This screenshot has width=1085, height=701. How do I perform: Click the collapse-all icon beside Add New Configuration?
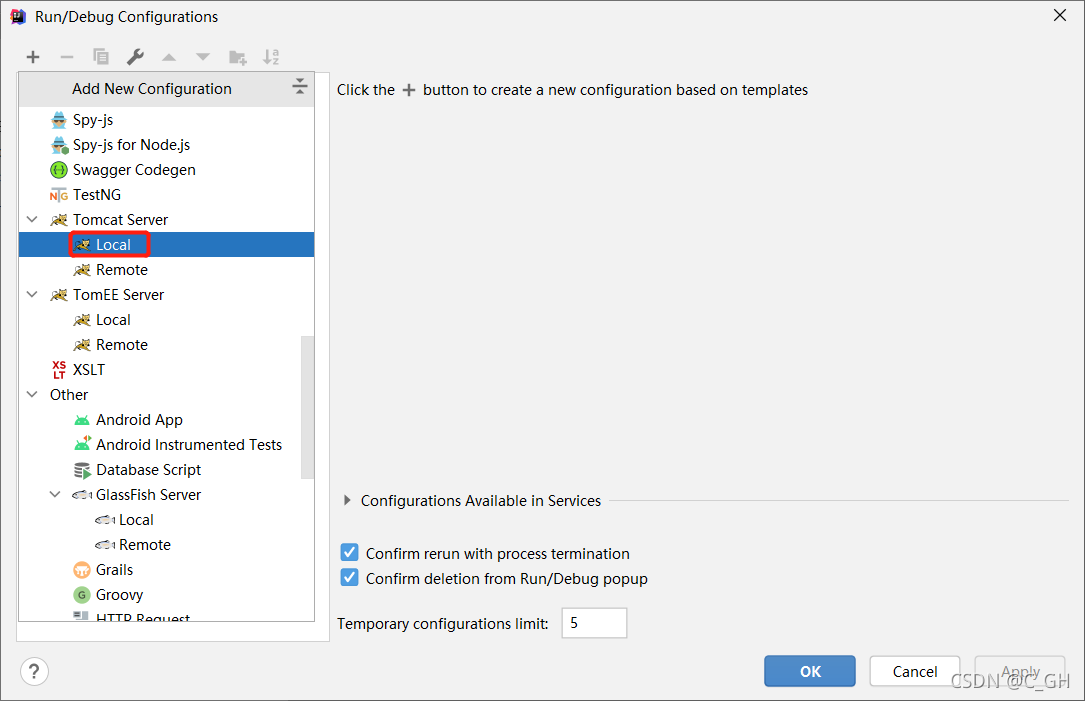click(300, 87)
